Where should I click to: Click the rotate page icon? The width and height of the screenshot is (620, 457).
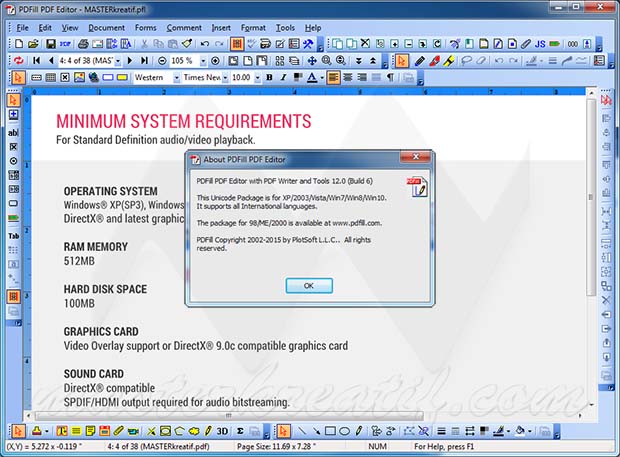437,43
